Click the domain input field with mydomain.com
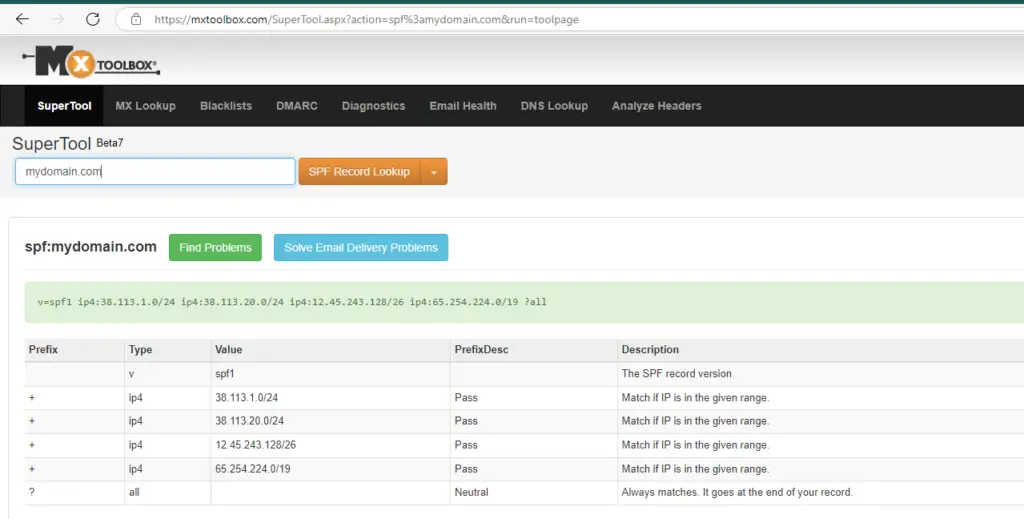The height and width of the screenshot is (519, 1024). (x=155, y=172)
